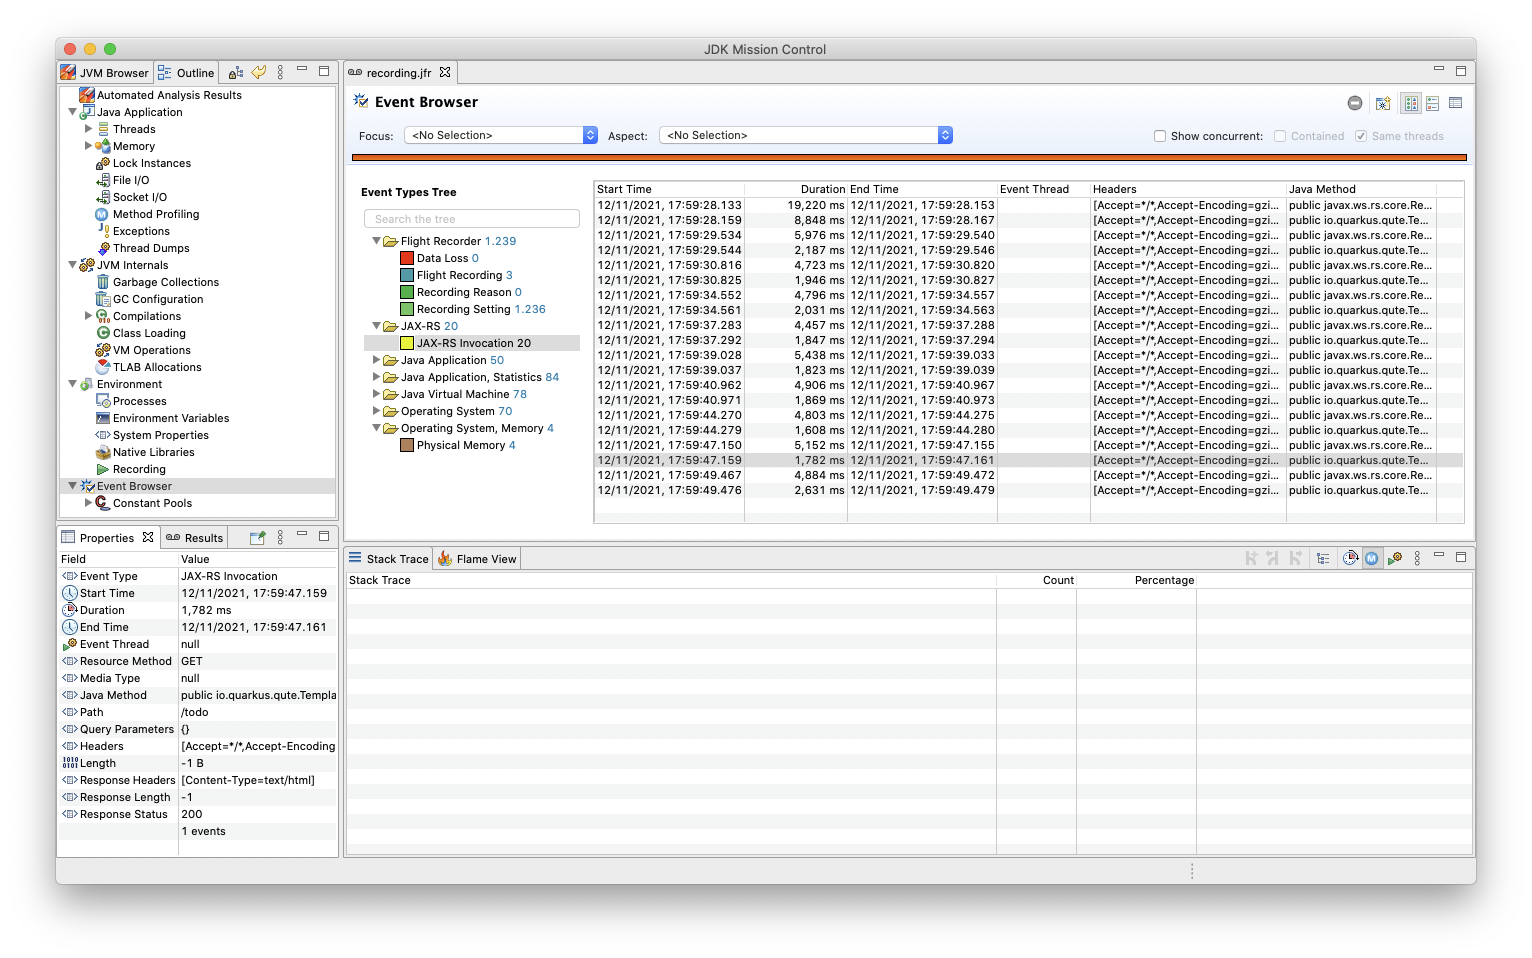Click create new page from selected types icon
1532x958 pixels.
(x=1383, y=103)
